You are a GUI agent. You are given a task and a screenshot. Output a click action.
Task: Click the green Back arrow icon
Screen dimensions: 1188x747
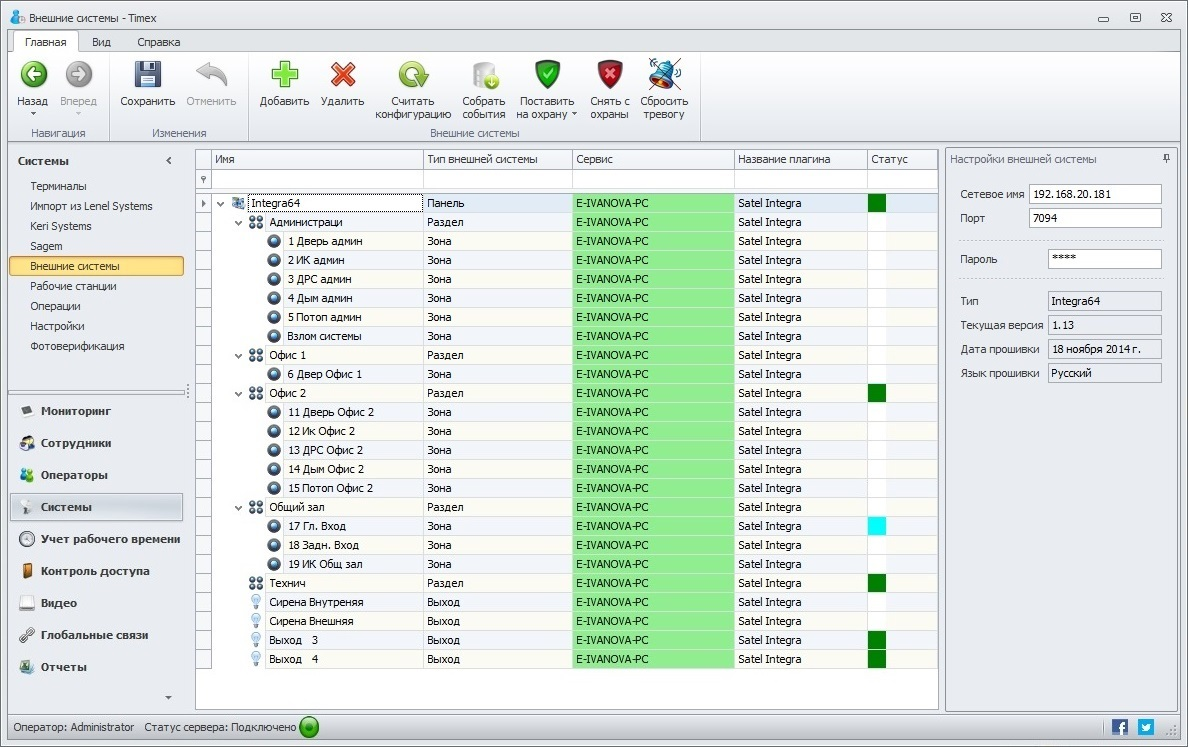33,75
